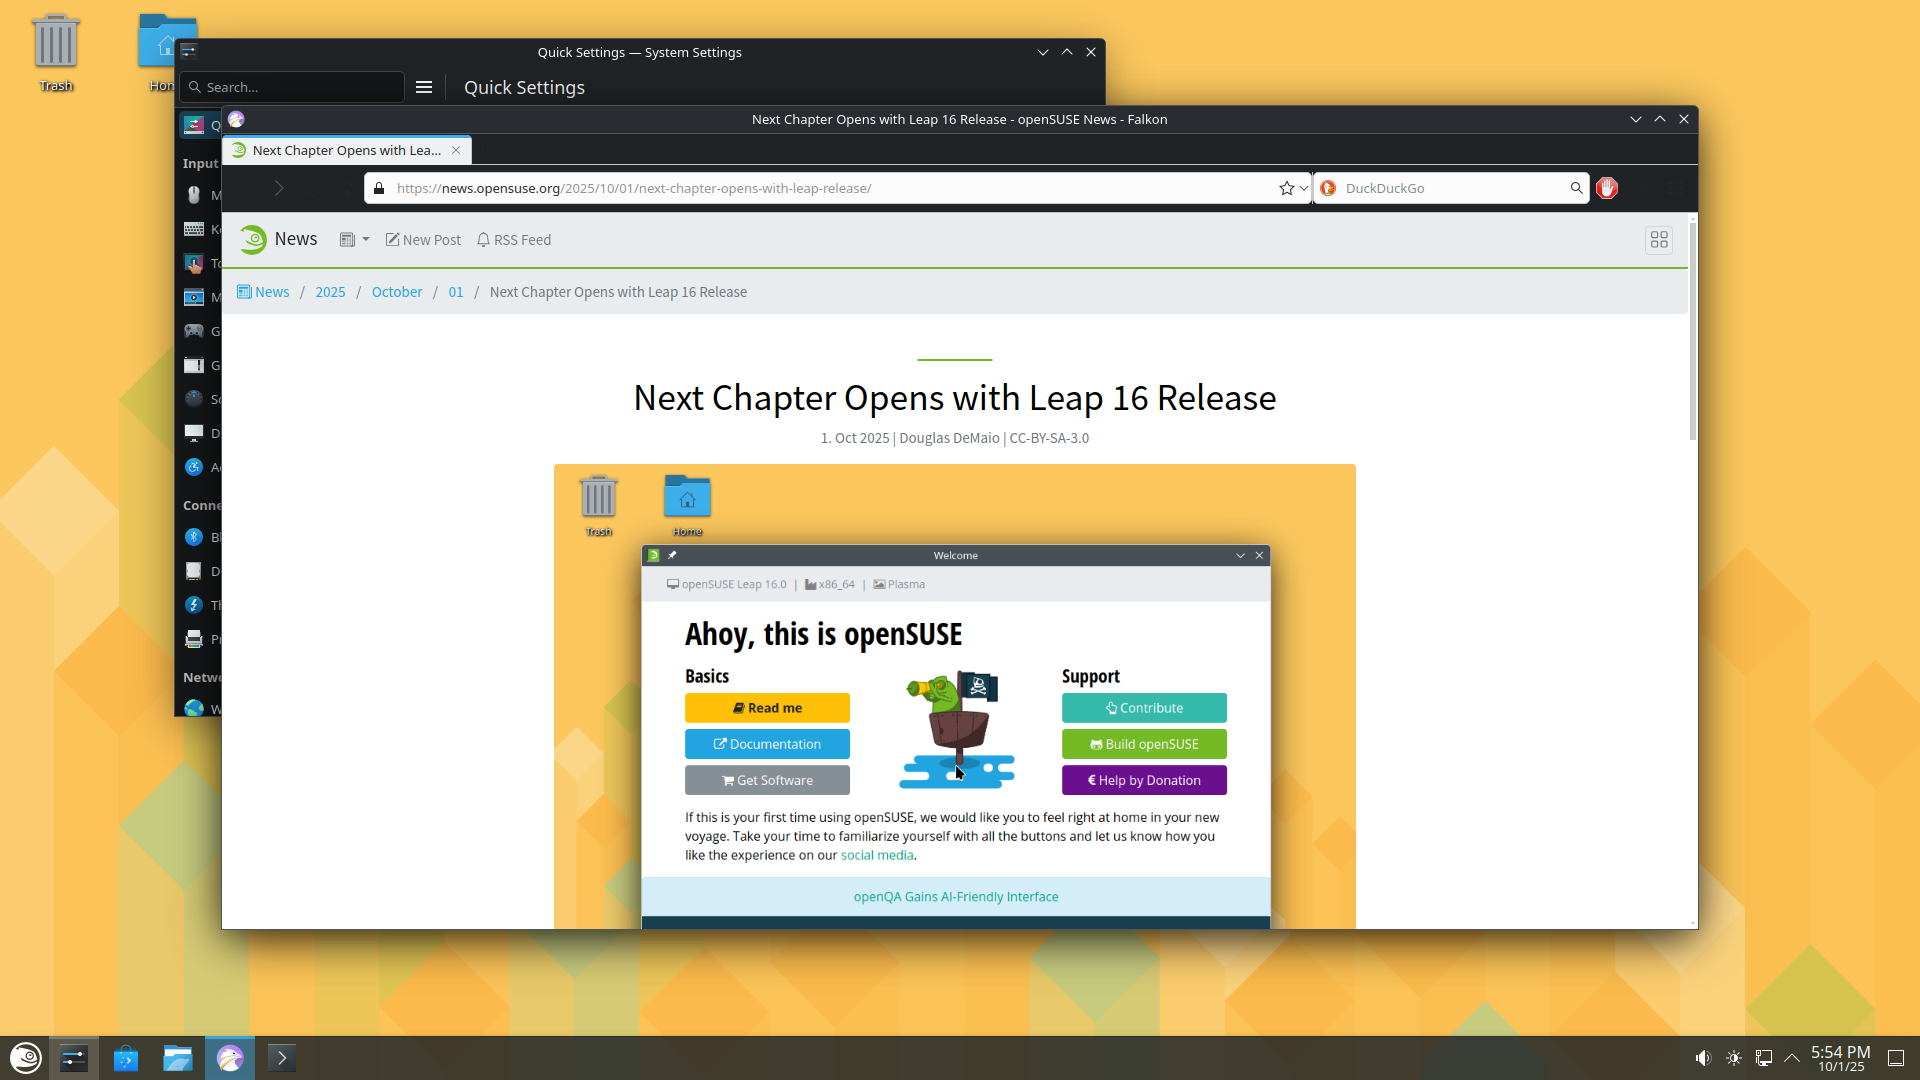
Task: Open hamburger menu in System Settings
Action: 424,87
